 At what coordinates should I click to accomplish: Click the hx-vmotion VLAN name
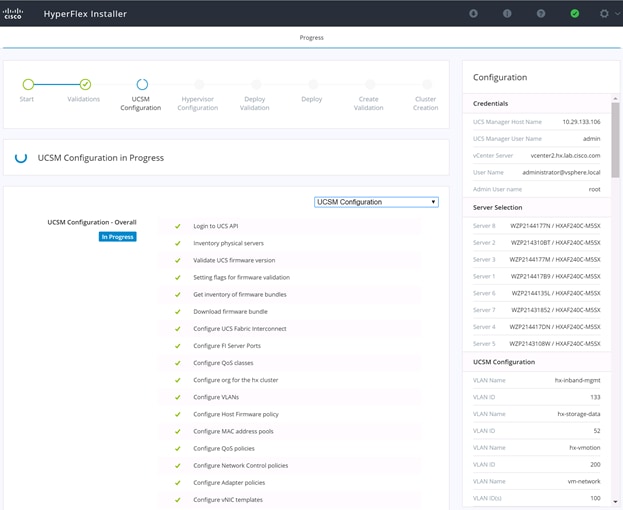[x=584, y=448]
